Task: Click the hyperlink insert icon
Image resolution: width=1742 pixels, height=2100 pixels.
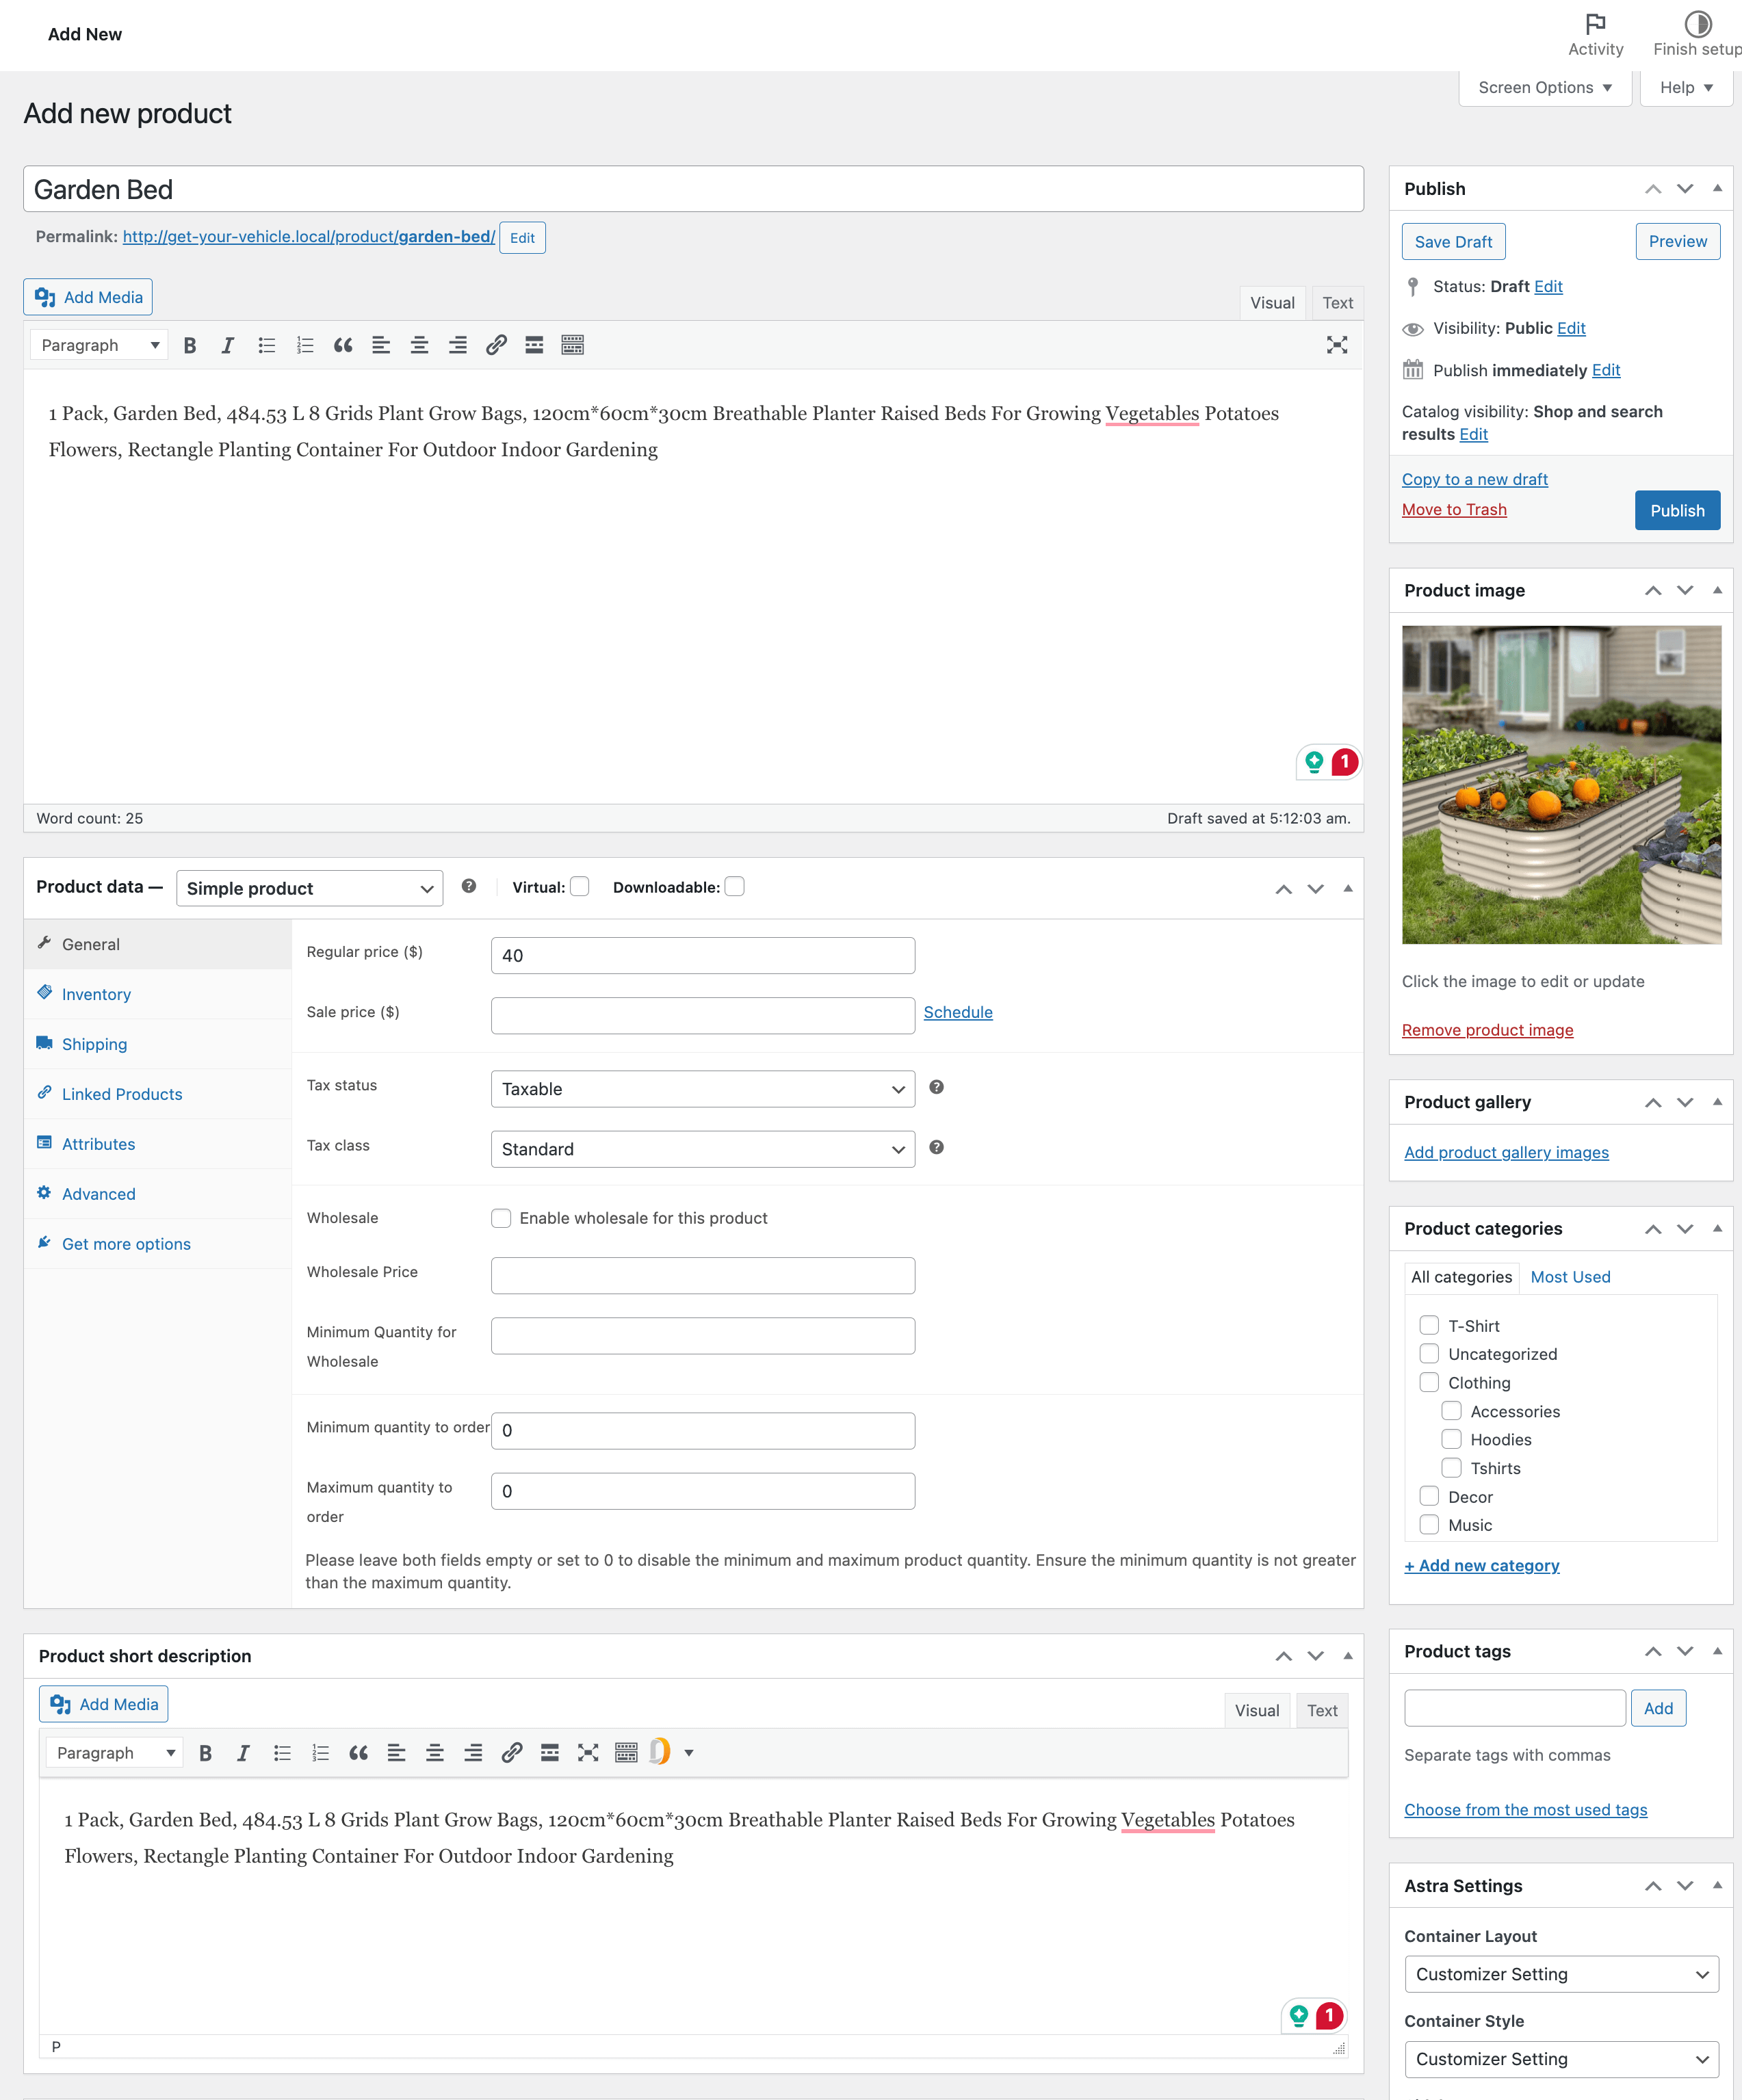Action: click(496, 345)
